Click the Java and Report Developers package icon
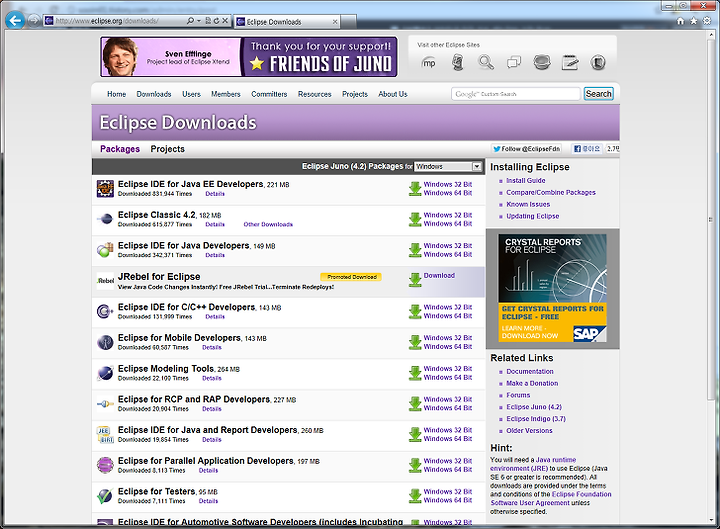 coord(105,434)
